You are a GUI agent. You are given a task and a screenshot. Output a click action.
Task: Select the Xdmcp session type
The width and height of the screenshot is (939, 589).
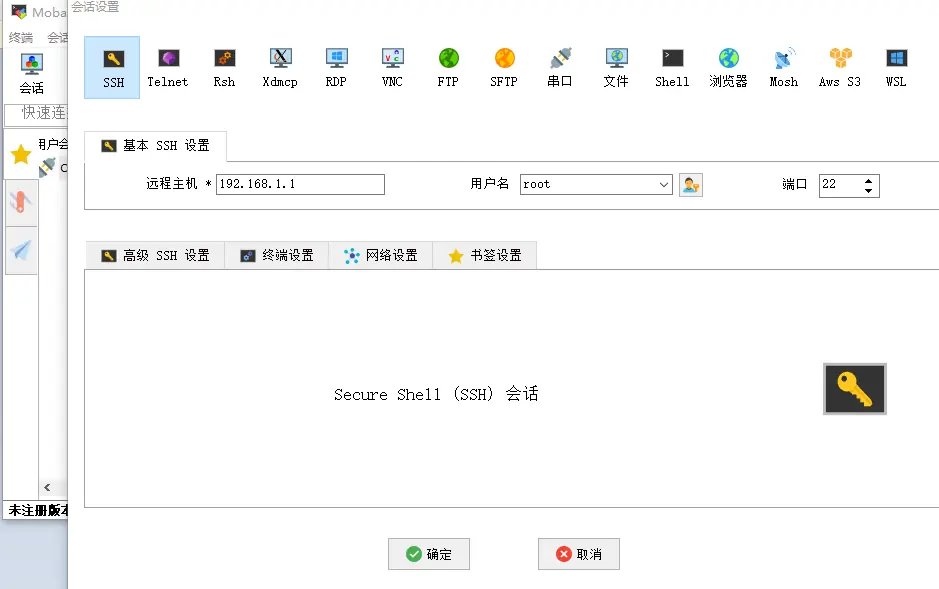[279, 67]
